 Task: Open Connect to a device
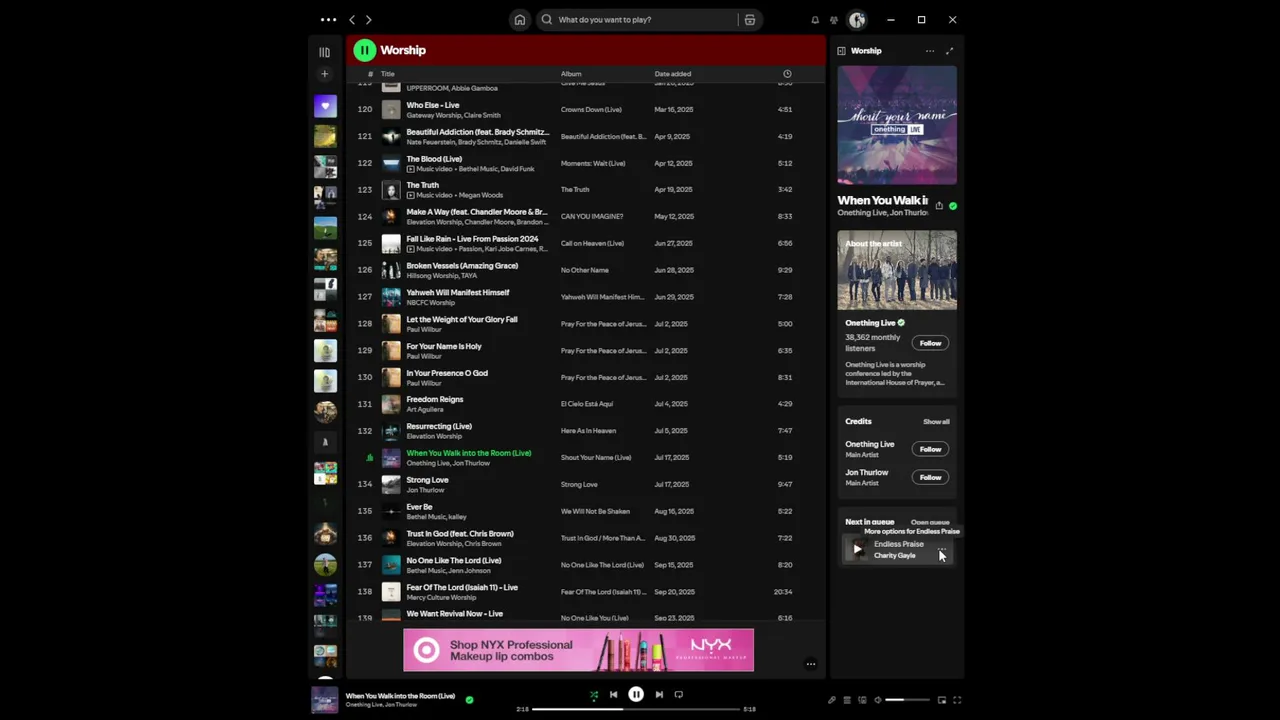(x=862, y=700)
